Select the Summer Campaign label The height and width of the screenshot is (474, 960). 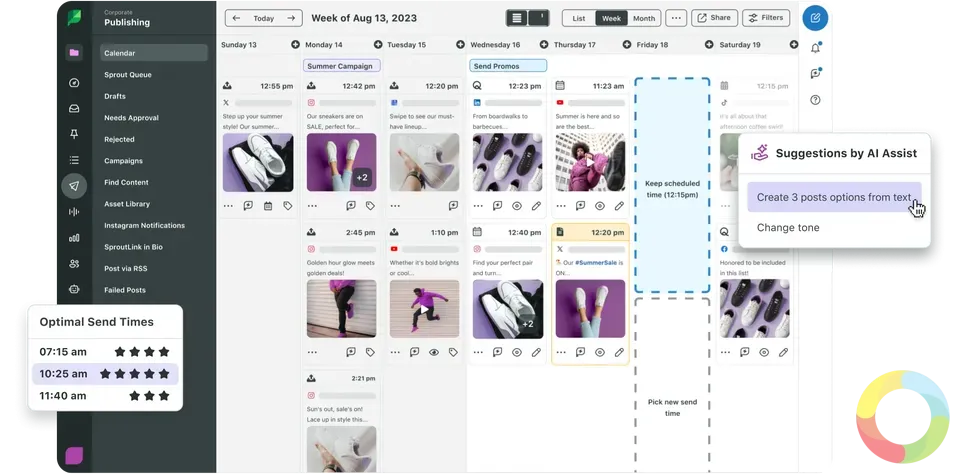tap(342, 66)
